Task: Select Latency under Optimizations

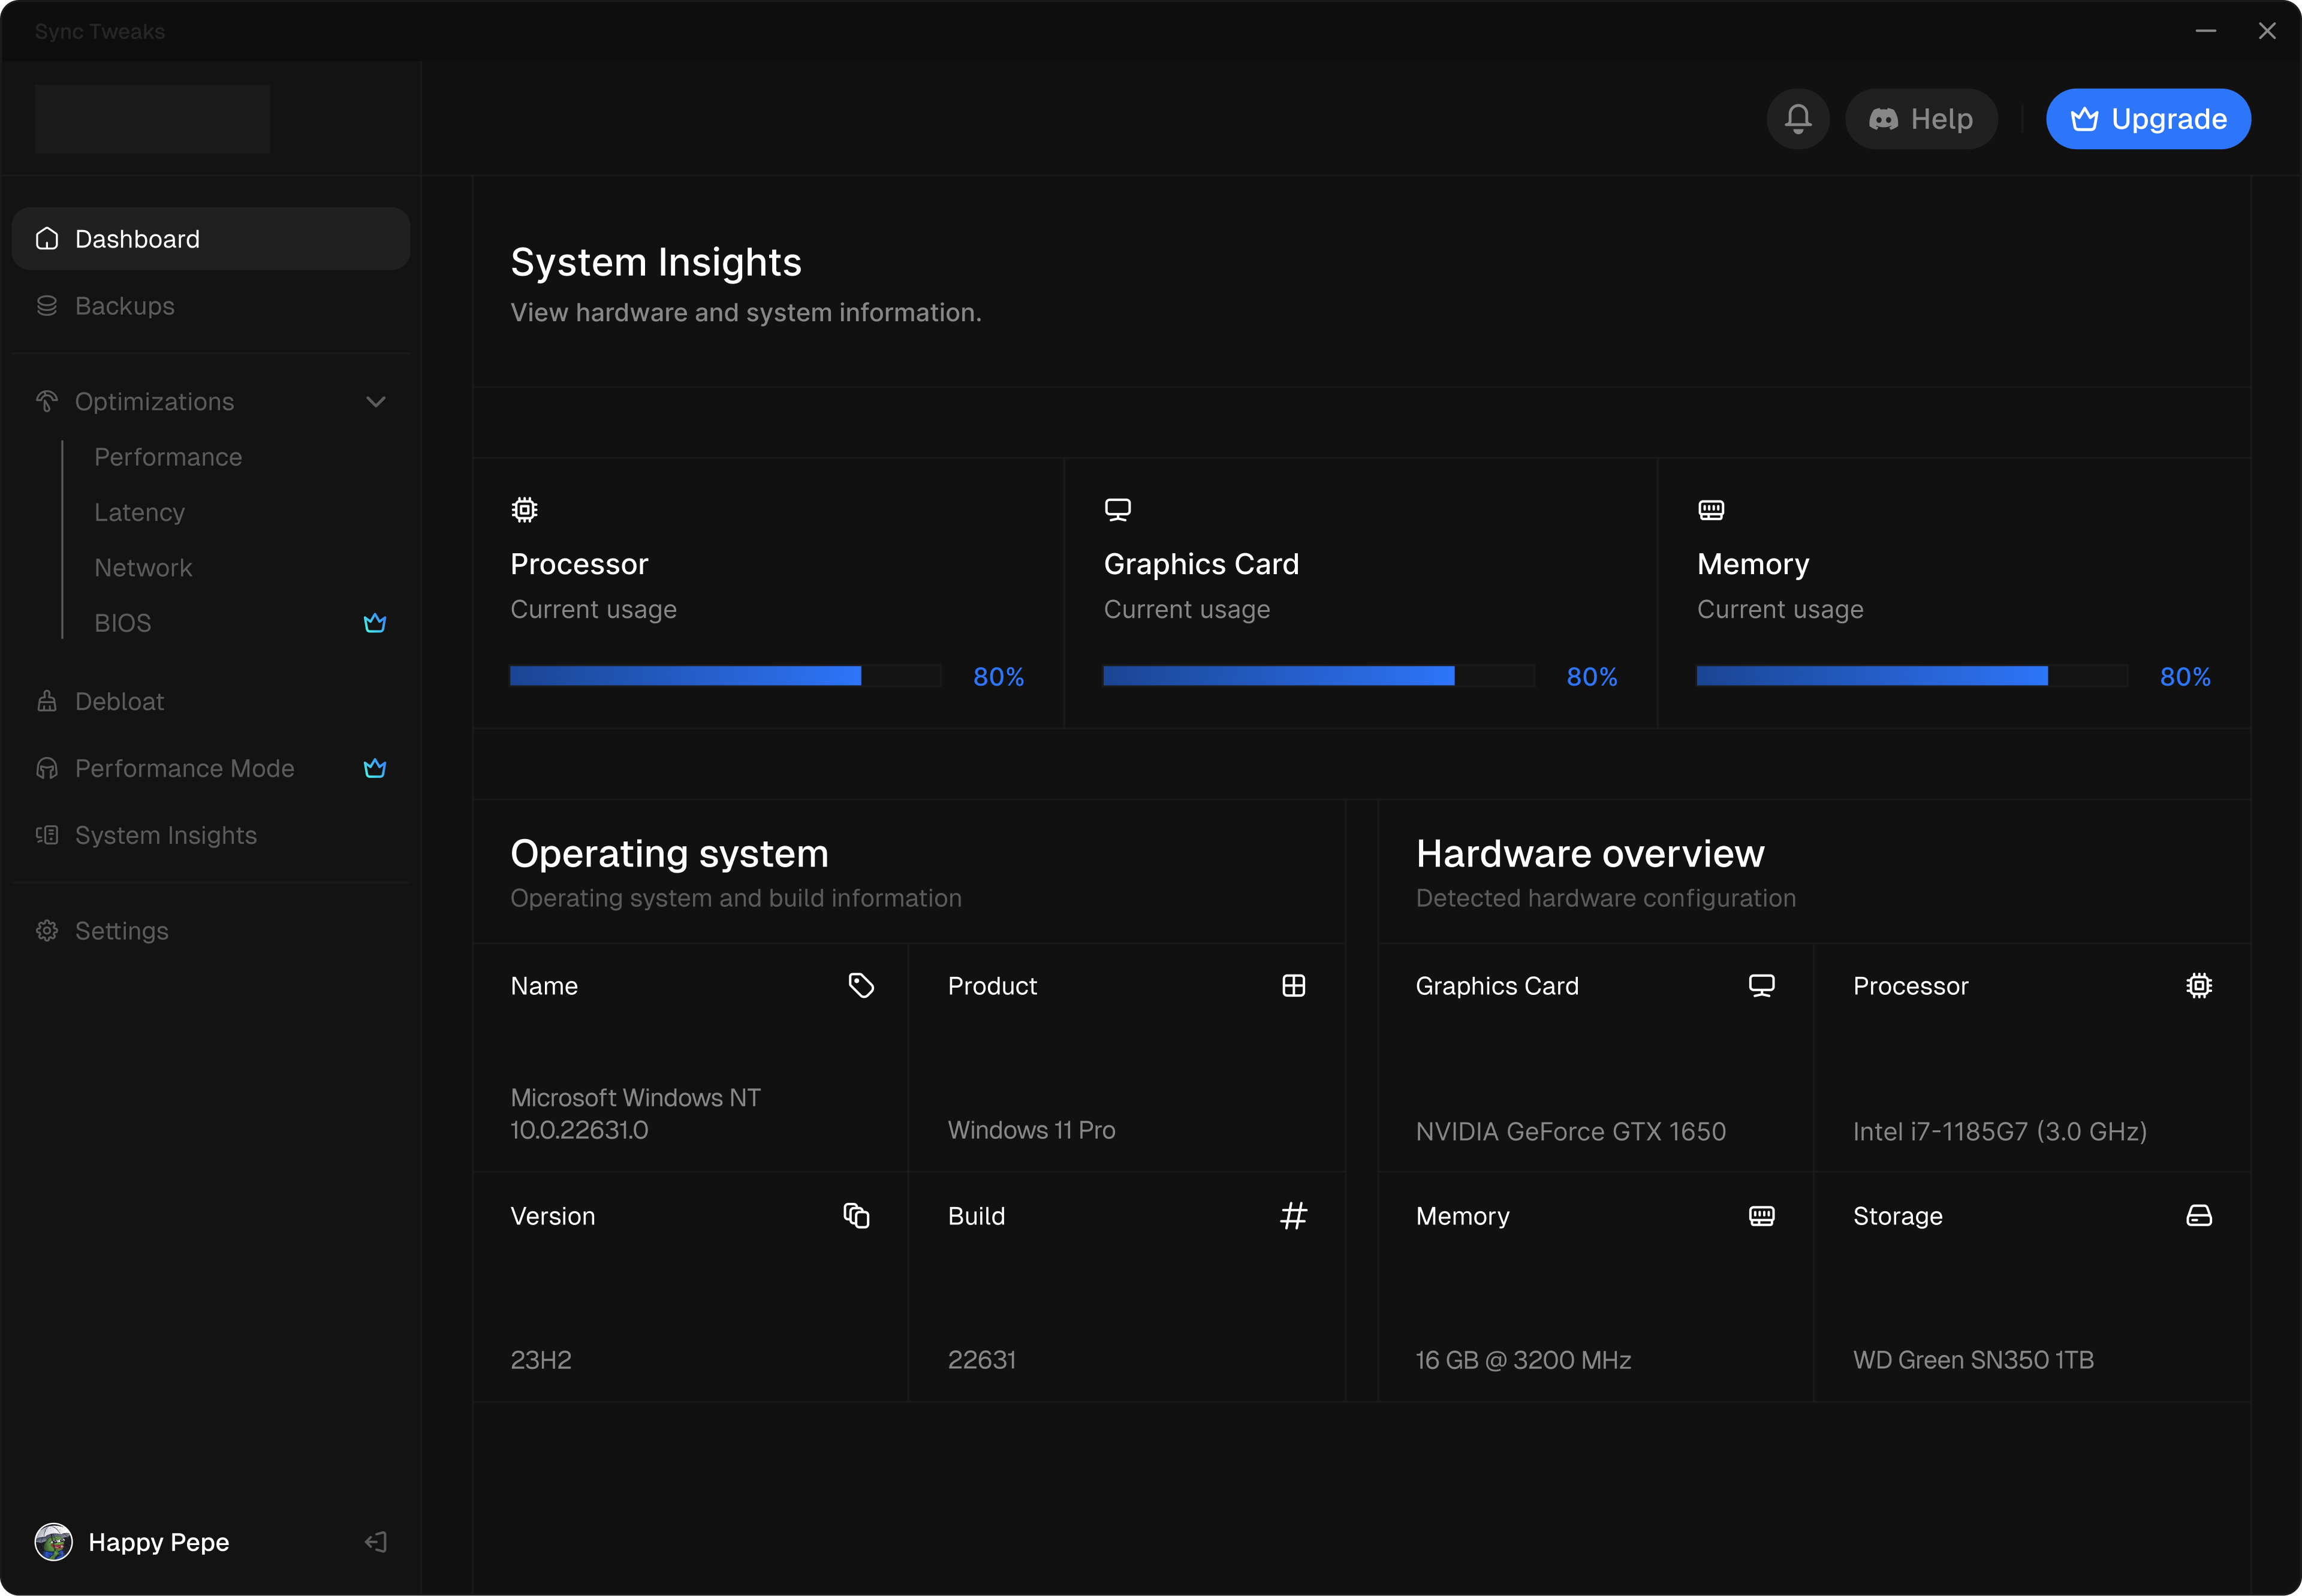Action: (139, 512)
